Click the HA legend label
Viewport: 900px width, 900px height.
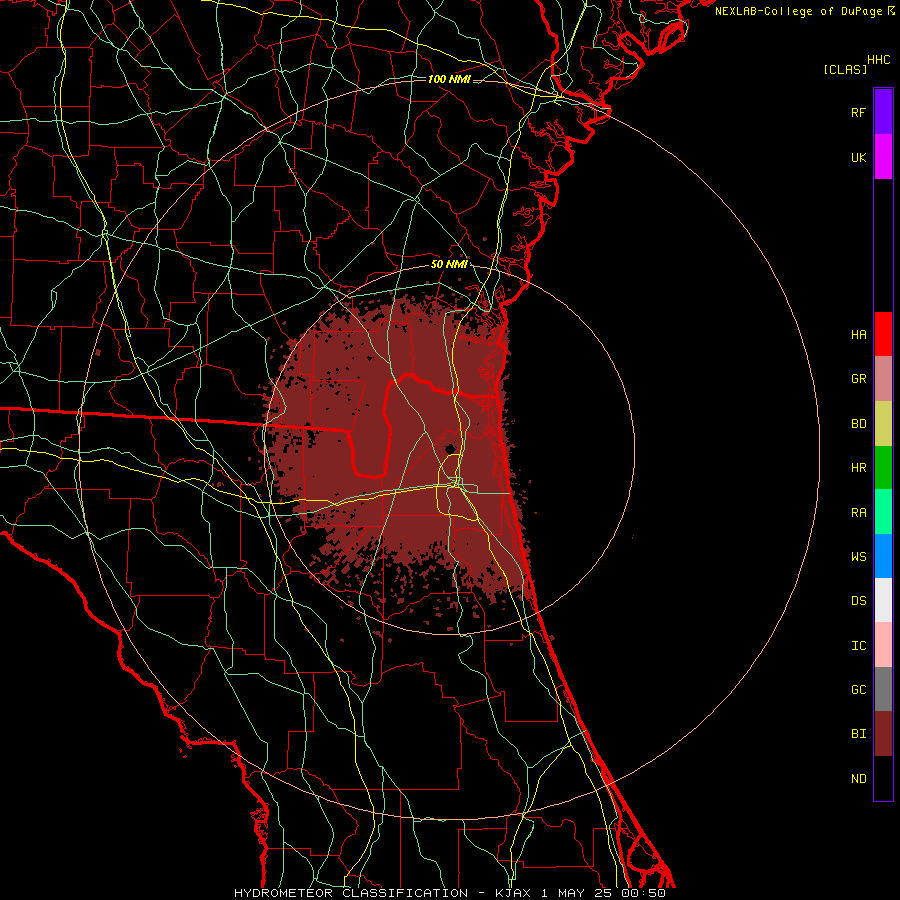[858, 335]
